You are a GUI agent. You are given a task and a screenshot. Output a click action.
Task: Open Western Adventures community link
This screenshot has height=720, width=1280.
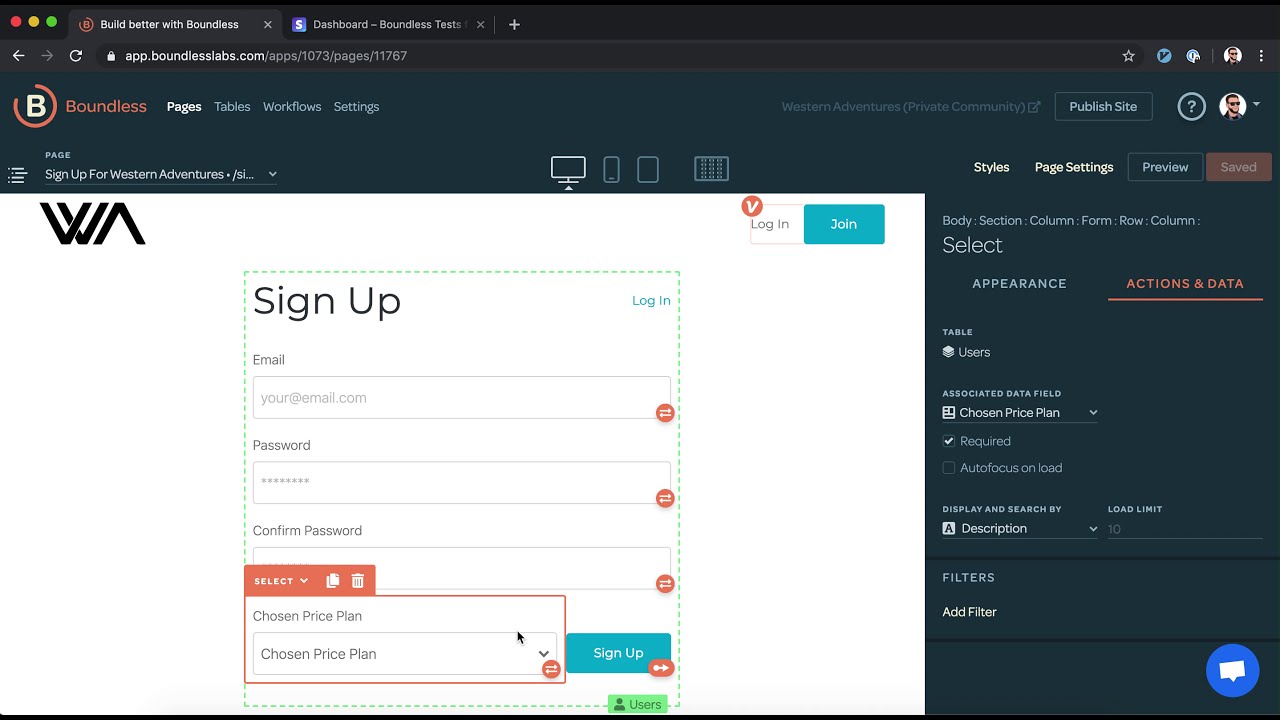click(x=911, y=106)
